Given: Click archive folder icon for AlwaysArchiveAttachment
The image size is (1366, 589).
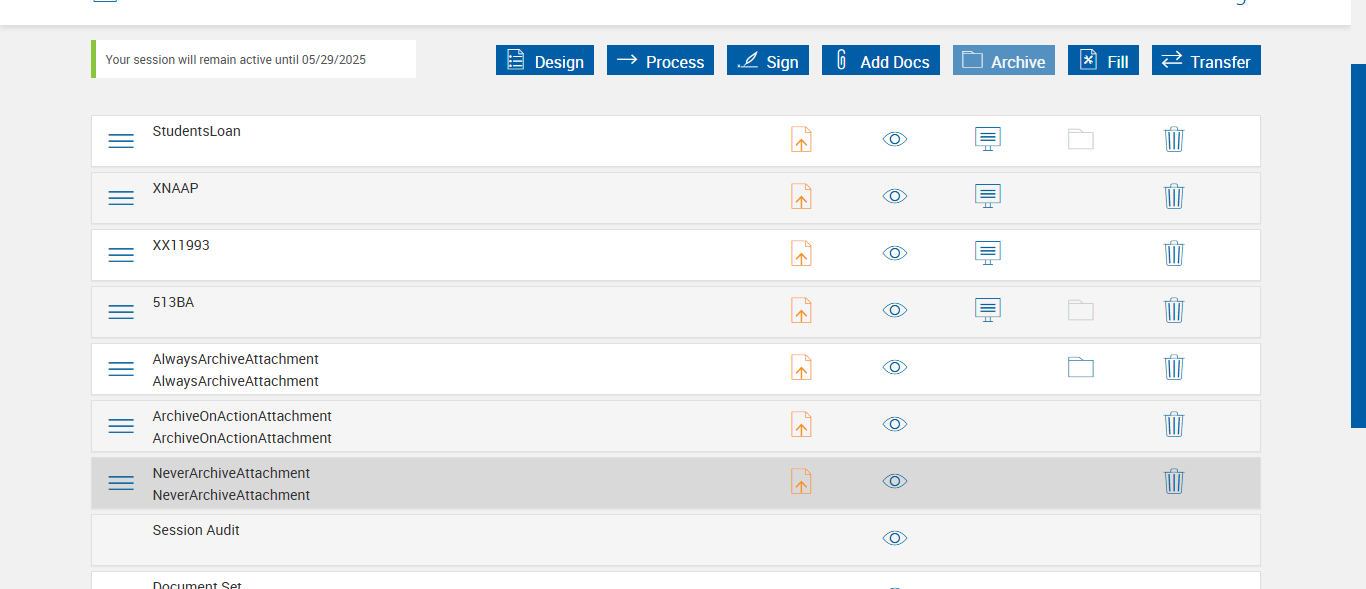Looking at the screenshot, I should coord(1081,367).
